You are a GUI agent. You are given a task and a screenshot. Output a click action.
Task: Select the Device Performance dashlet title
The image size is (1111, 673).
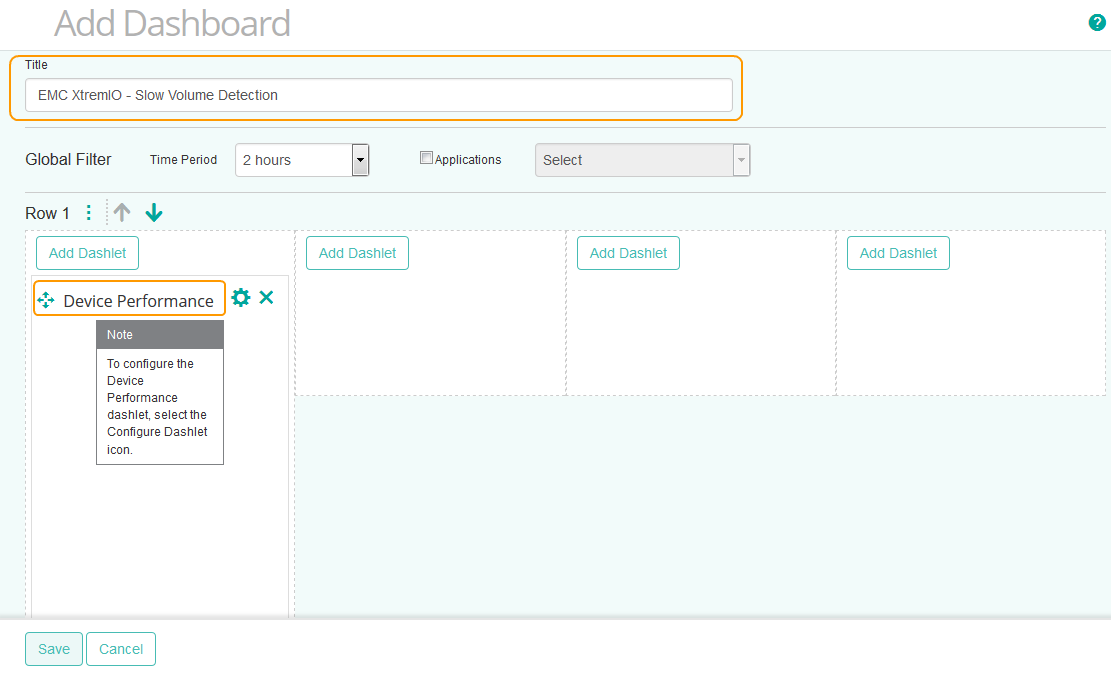(x=139, y=300)
